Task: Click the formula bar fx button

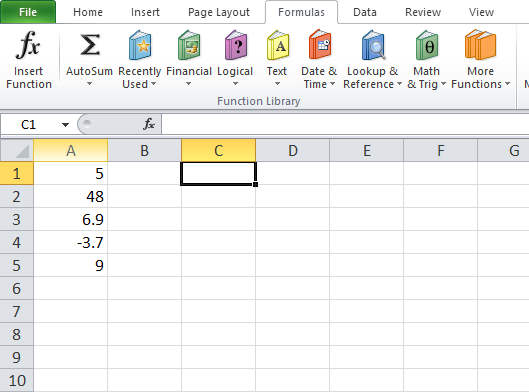Action: pos(149,124)
